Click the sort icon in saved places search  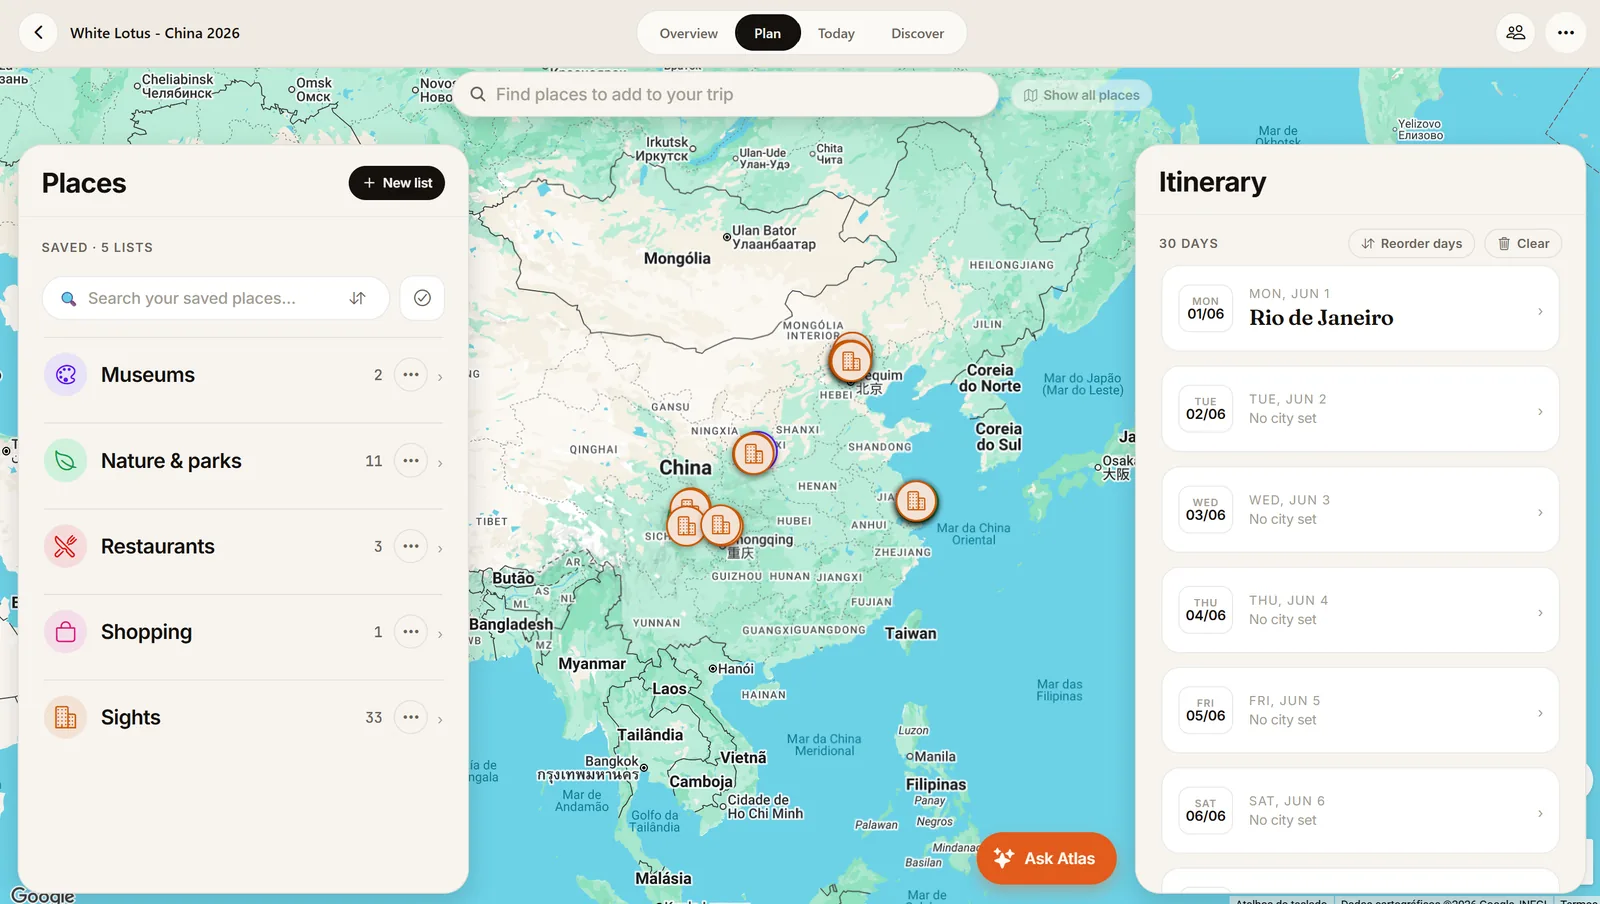tap(358, 298)
